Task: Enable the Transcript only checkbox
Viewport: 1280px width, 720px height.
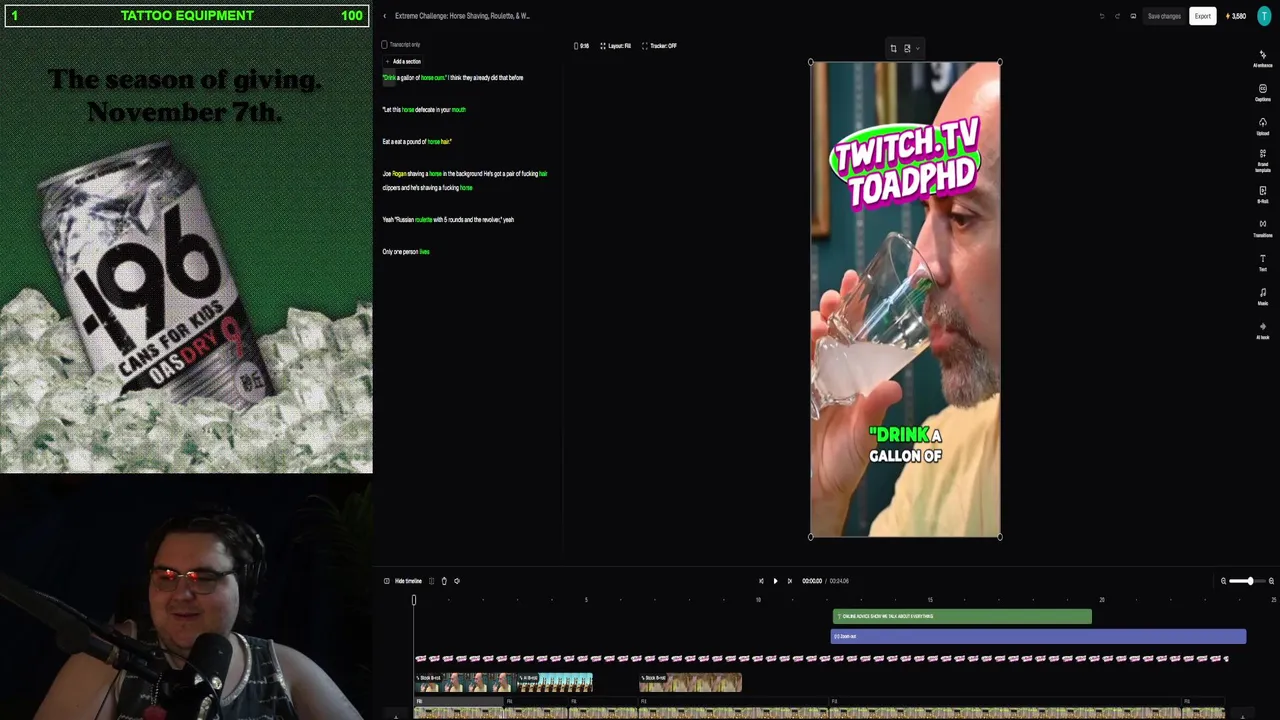Action: (384, 45)
